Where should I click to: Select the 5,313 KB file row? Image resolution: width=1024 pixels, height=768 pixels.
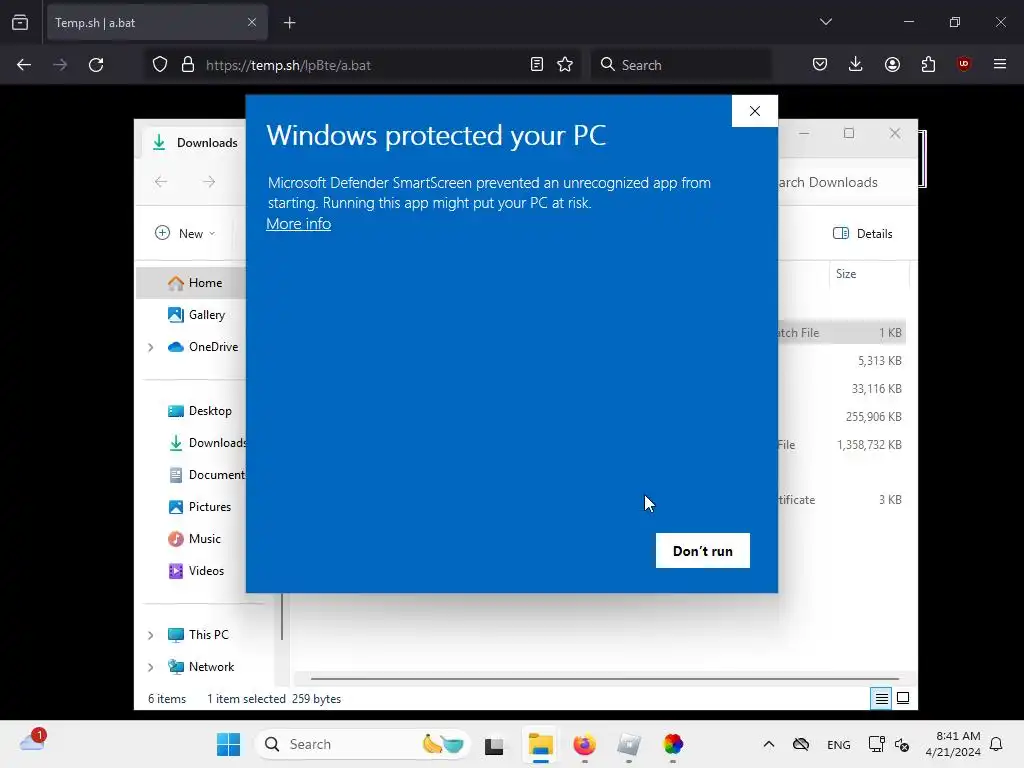(841, 360)
